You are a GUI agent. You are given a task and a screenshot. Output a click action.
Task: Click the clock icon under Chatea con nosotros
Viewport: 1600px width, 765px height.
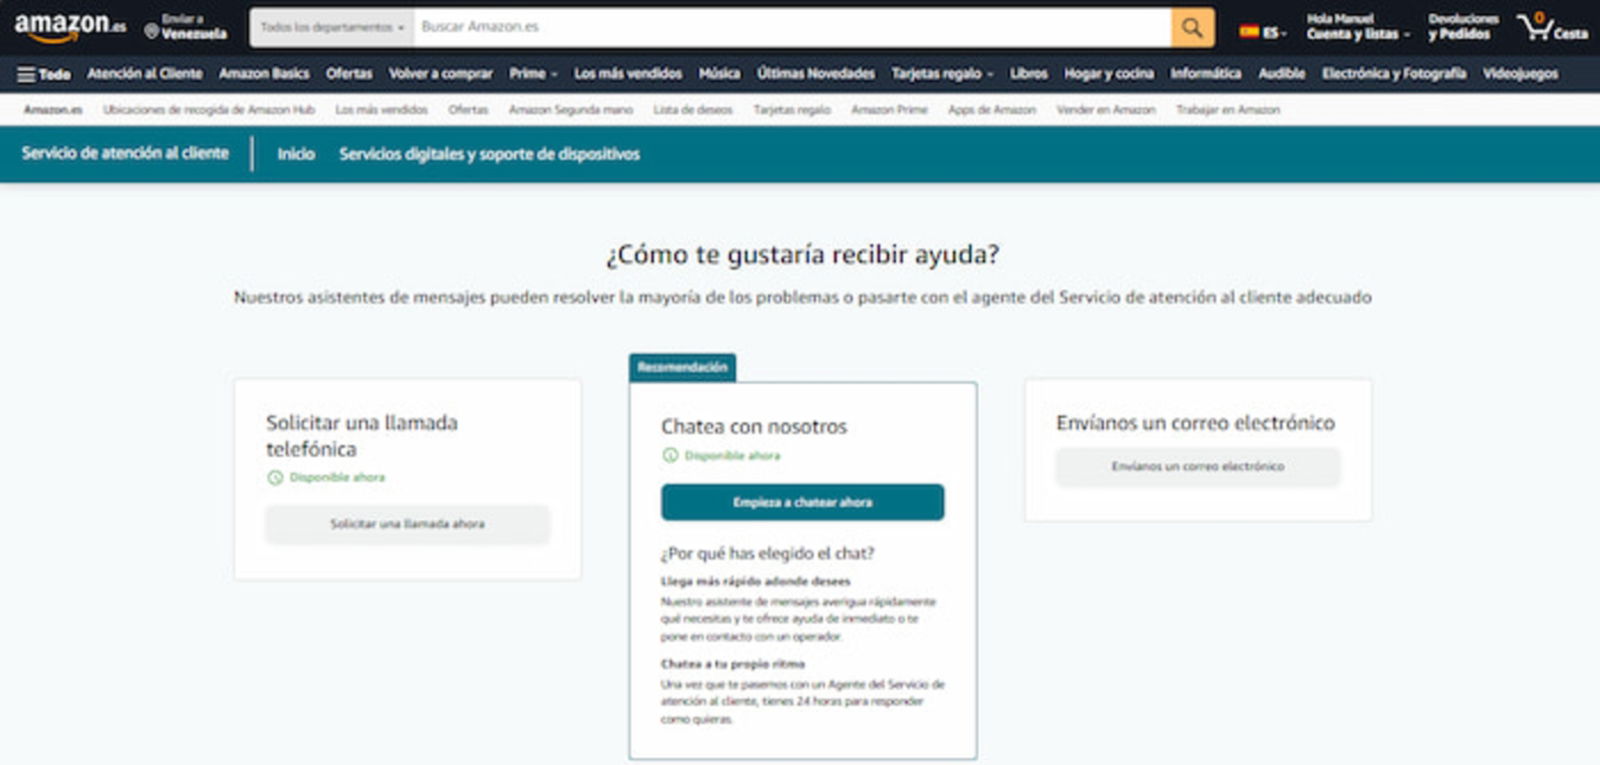[670, 455]
